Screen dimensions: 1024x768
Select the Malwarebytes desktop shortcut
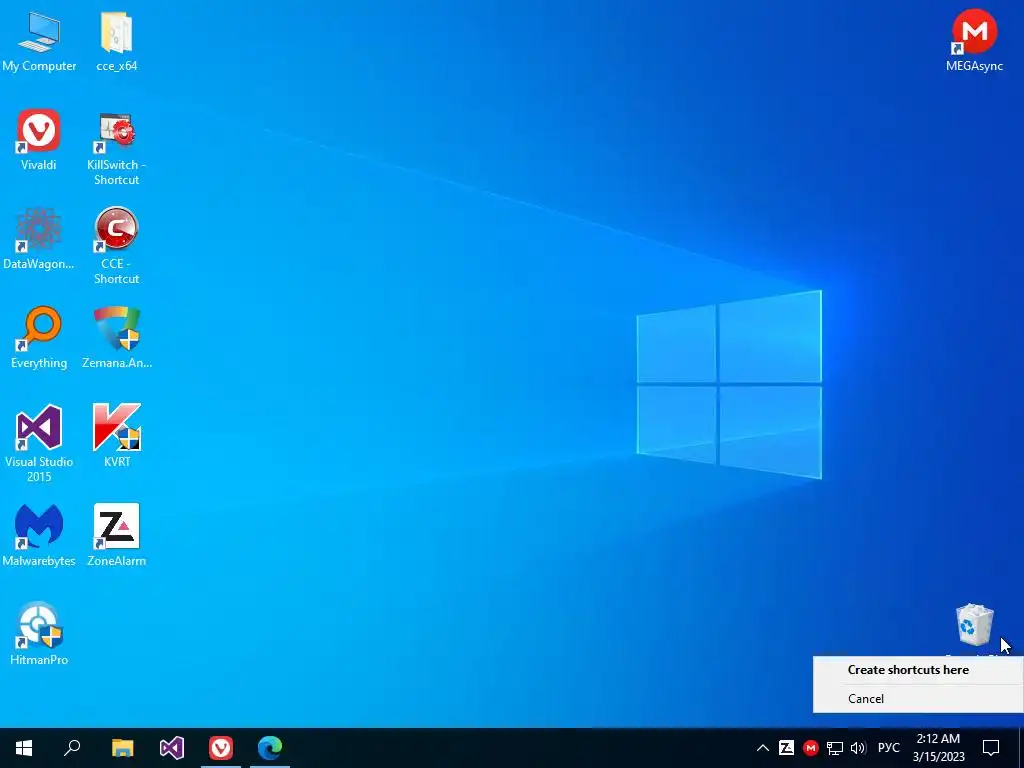coord(39,536)
